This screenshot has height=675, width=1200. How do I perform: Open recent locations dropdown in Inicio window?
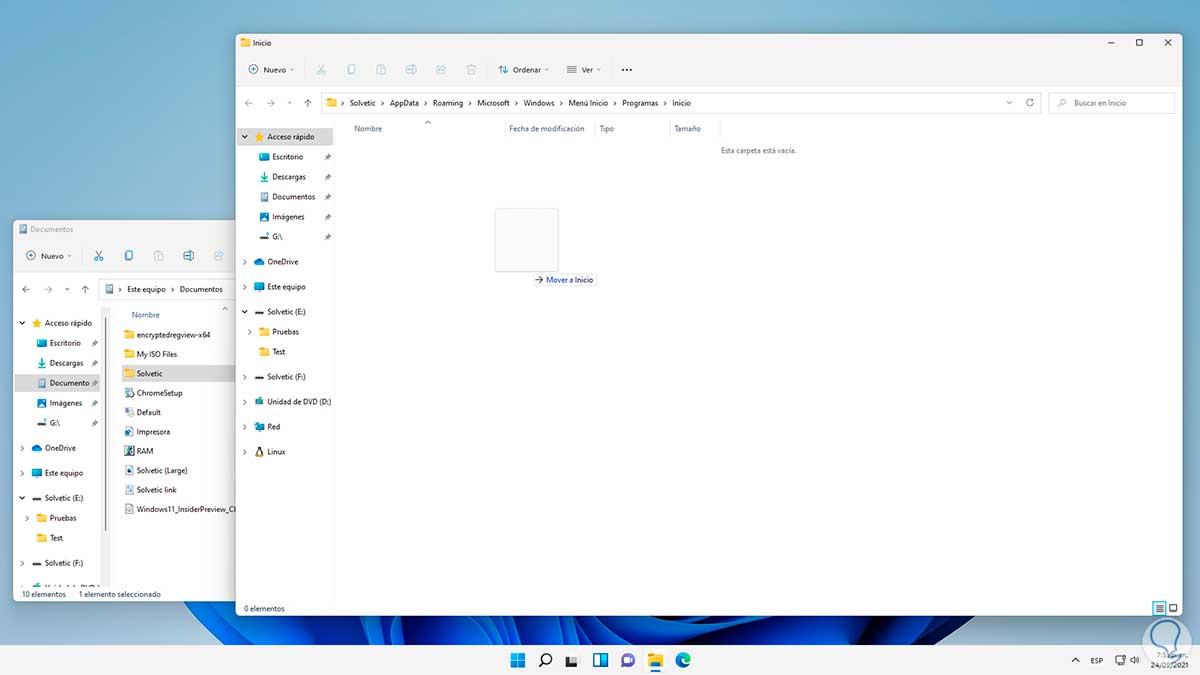tap(289, 103)
